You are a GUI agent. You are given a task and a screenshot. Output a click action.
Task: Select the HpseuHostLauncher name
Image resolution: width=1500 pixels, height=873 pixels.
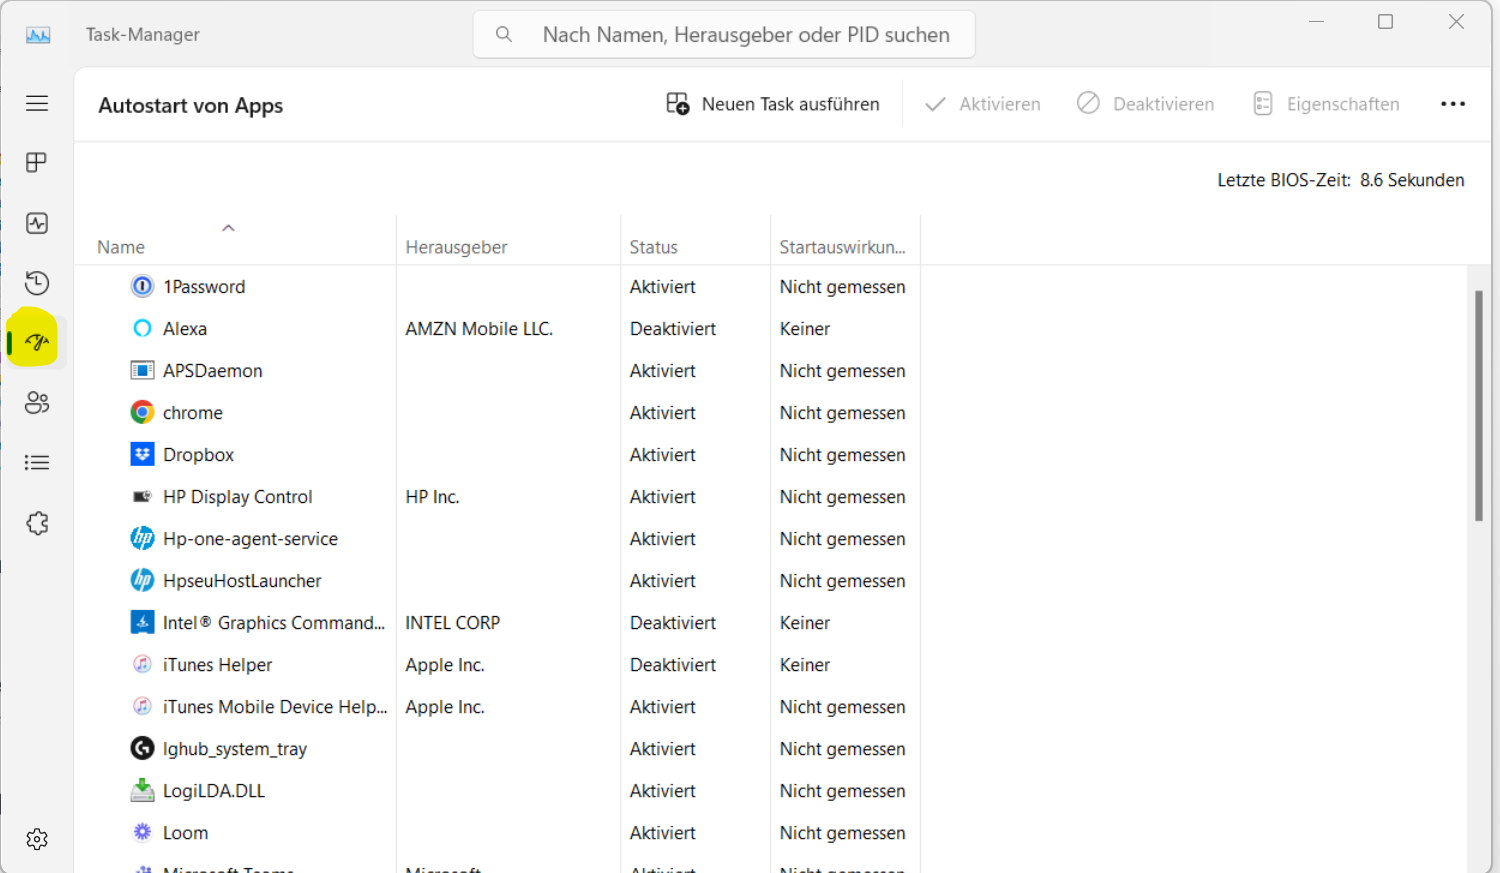(x=242, y=581)
